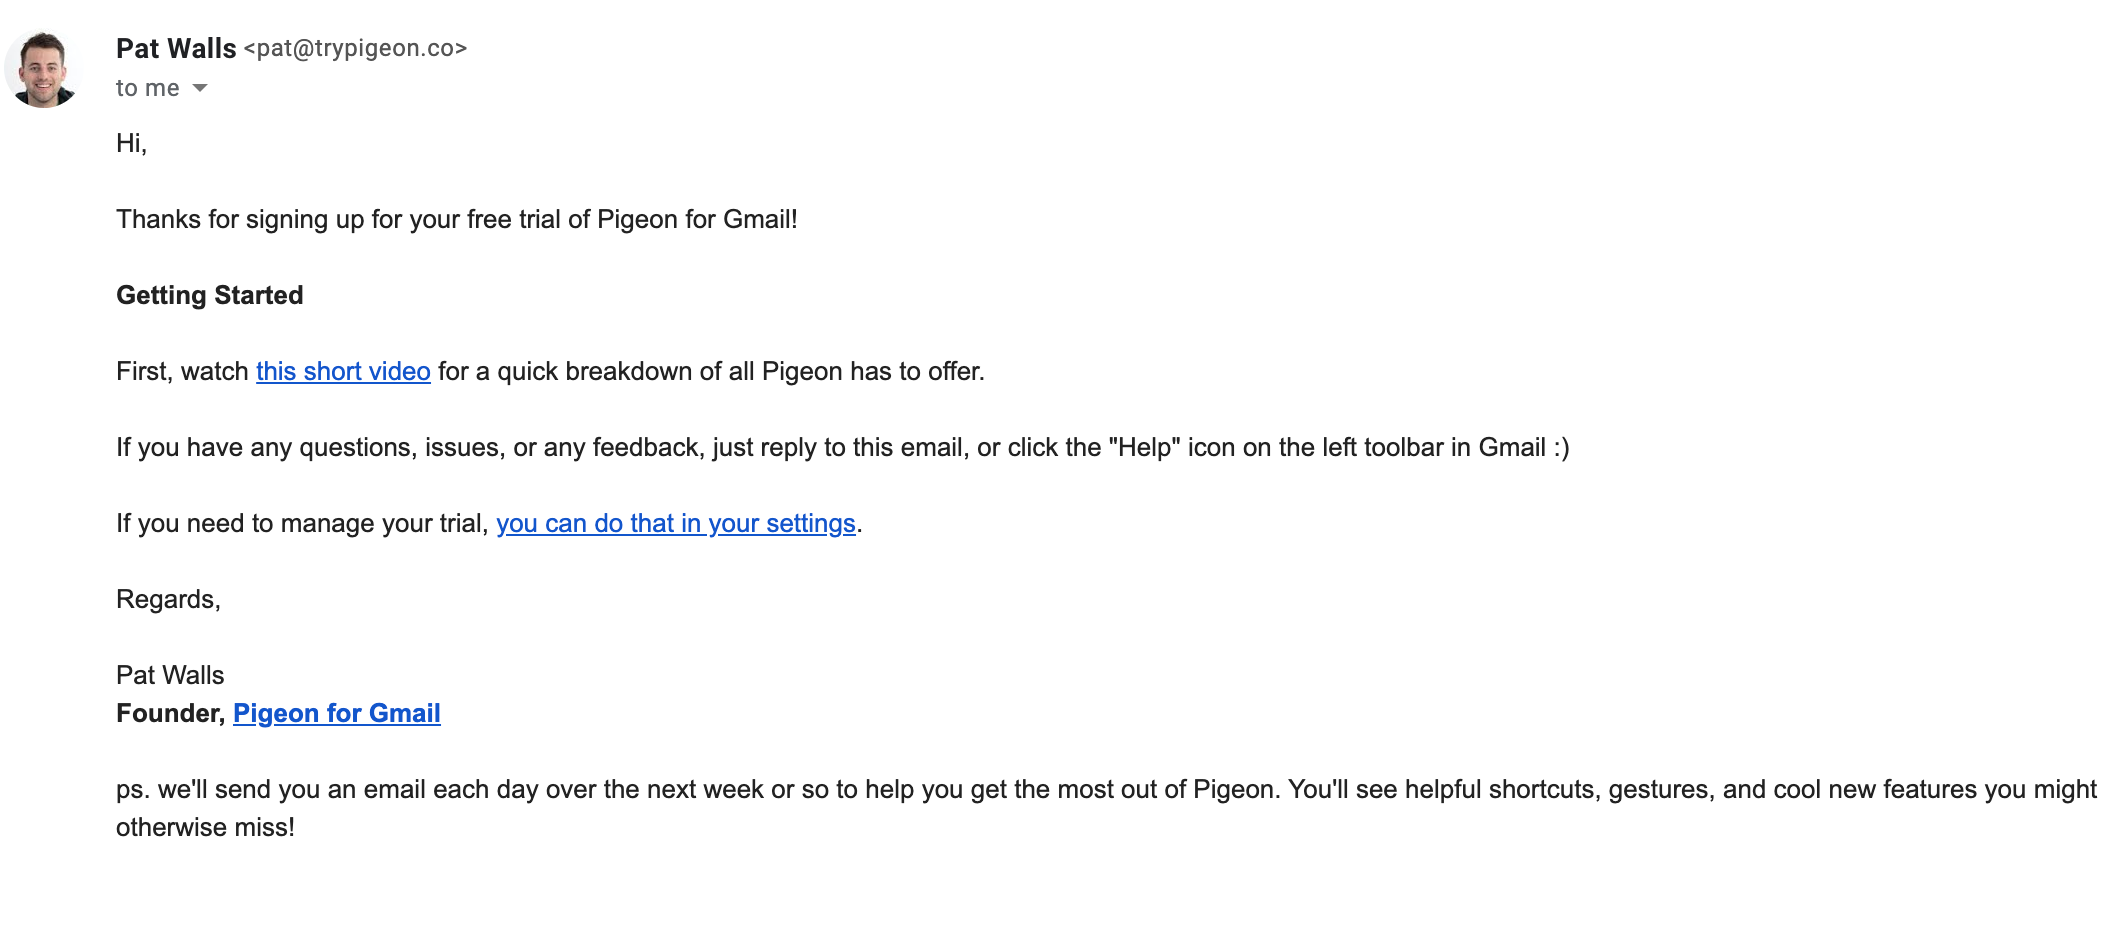Click the "Regards," closing line

168,599
